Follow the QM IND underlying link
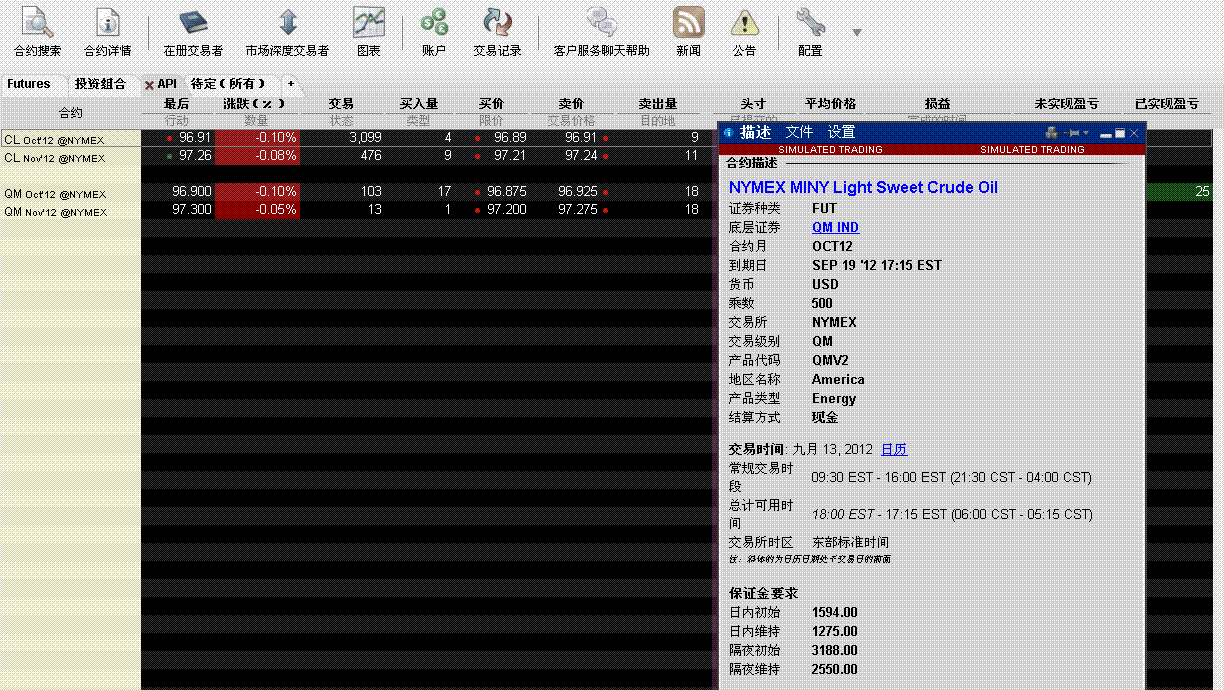 click(x=835, y=227)
